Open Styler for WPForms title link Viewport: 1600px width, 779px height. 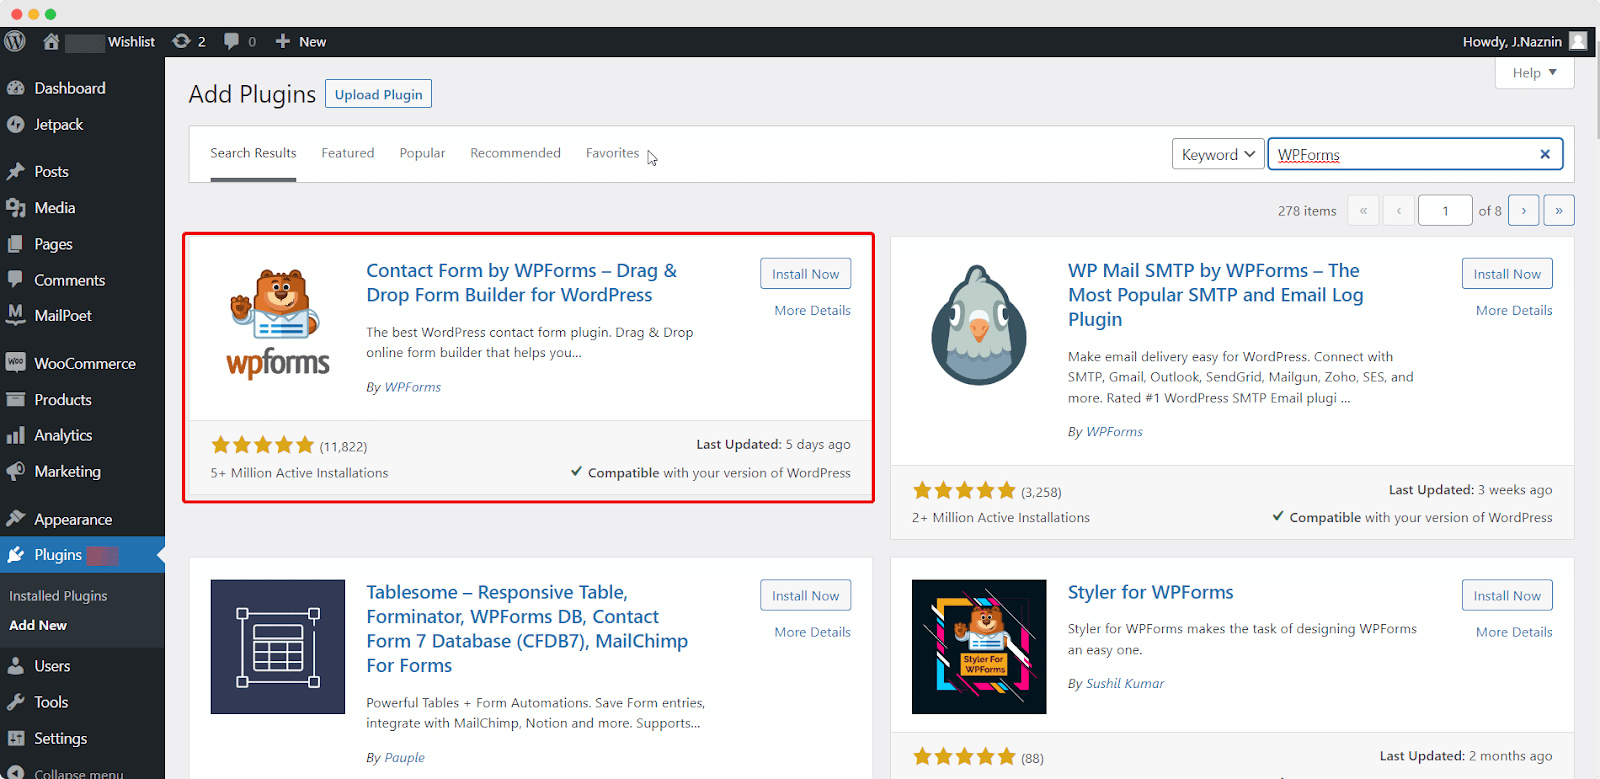[x=1150, y=592]
